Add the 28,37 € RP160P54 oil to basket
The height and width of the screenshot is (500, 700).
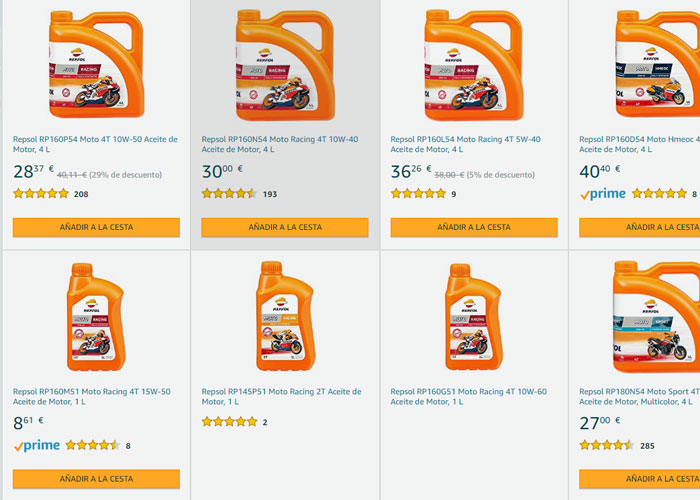[96, 227]
